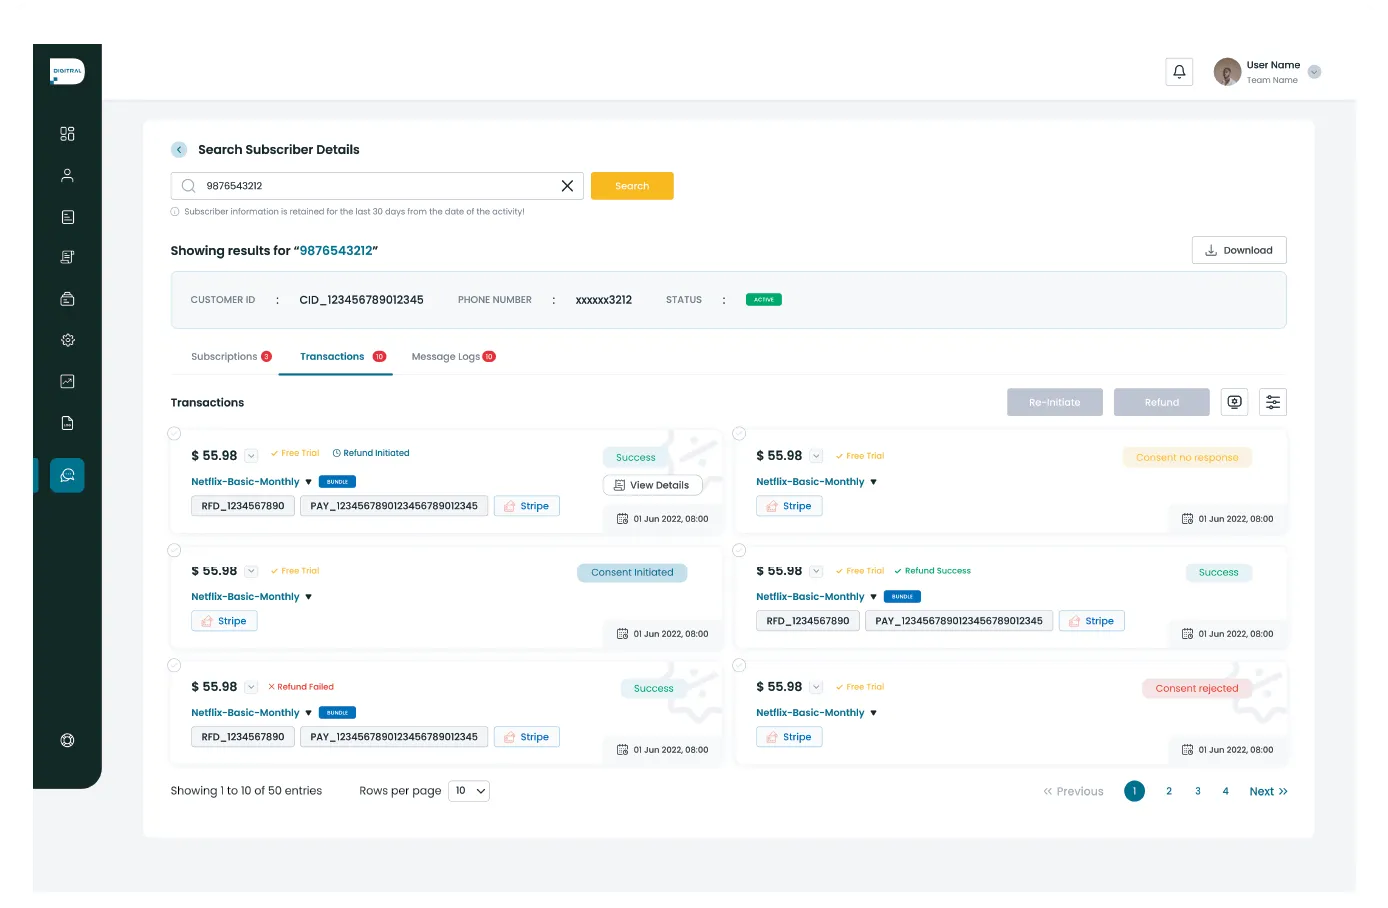Open the analytics chart icon in sidebar

pyautogui.click(x=67, y=382)
